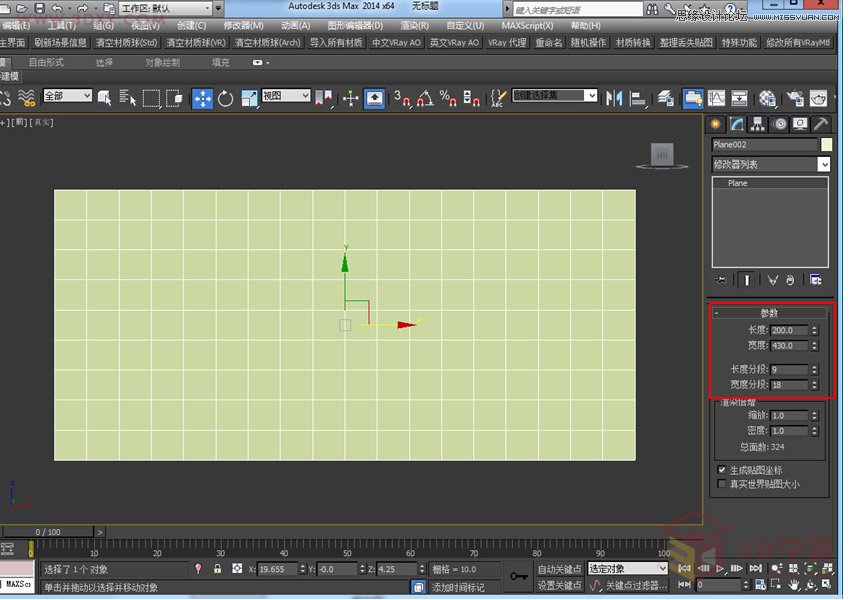Open the 修改器(M) menu
This screenshot has height=600, width=850.
pos(243,25)
